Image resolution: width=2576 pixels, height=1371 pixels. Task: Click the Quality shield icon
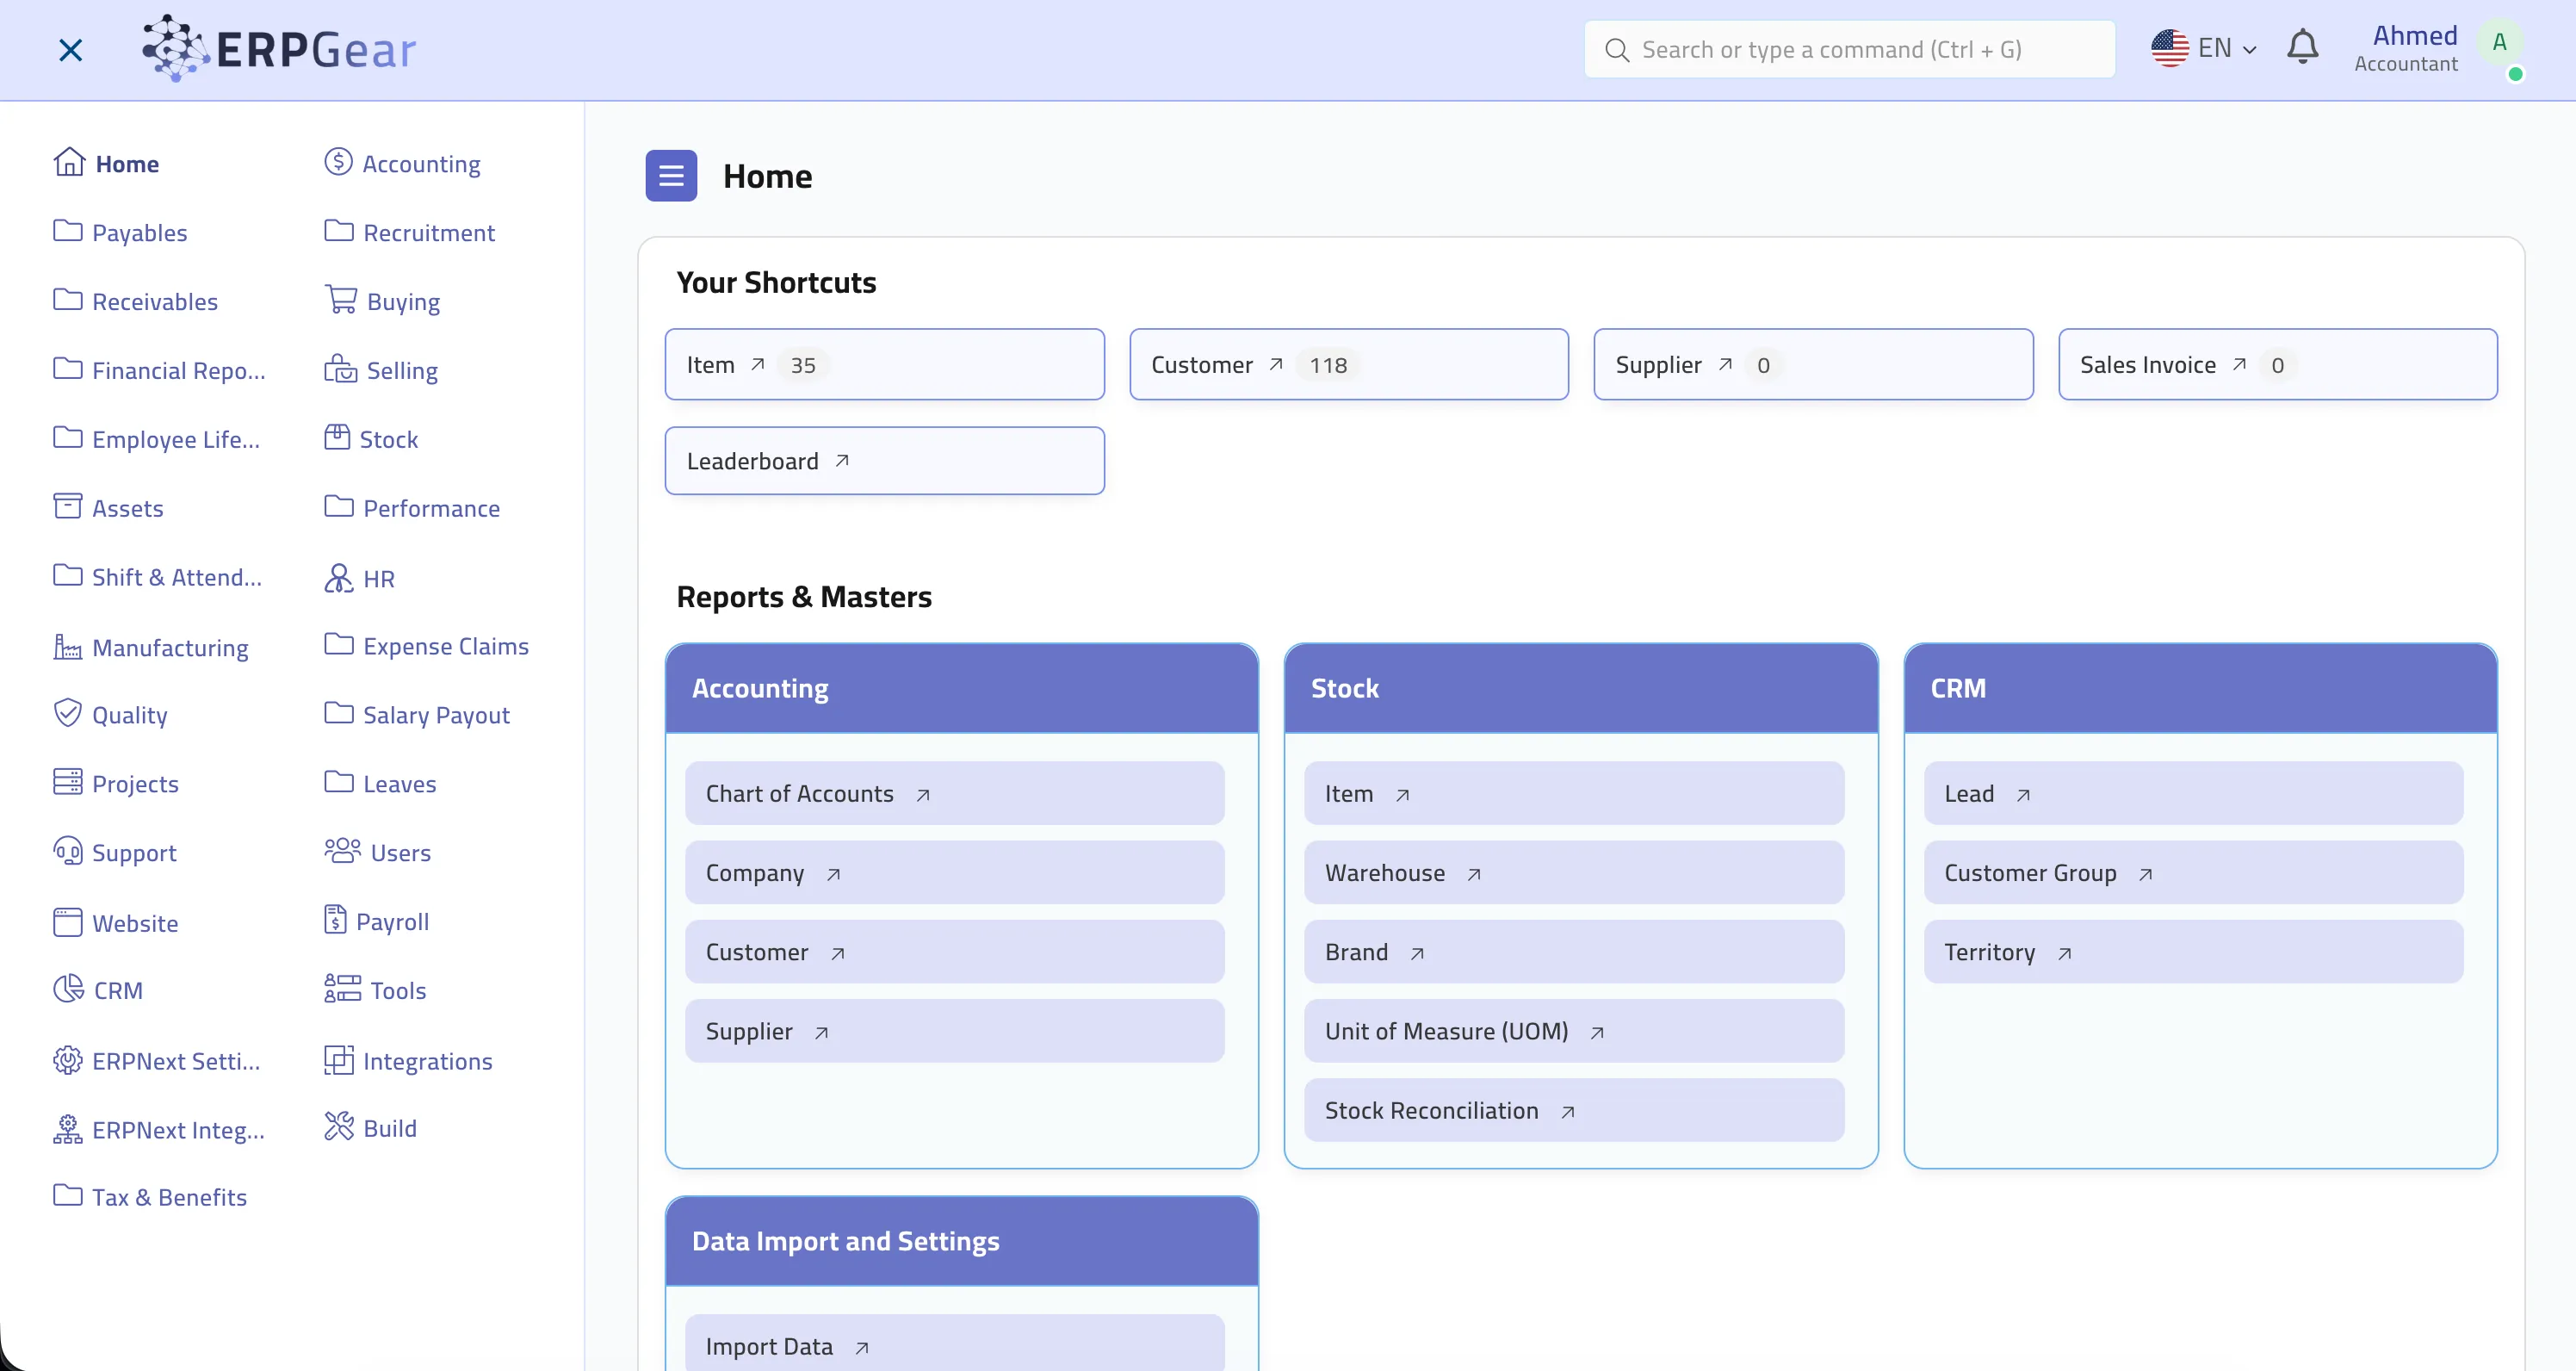(x=68, y=714)
